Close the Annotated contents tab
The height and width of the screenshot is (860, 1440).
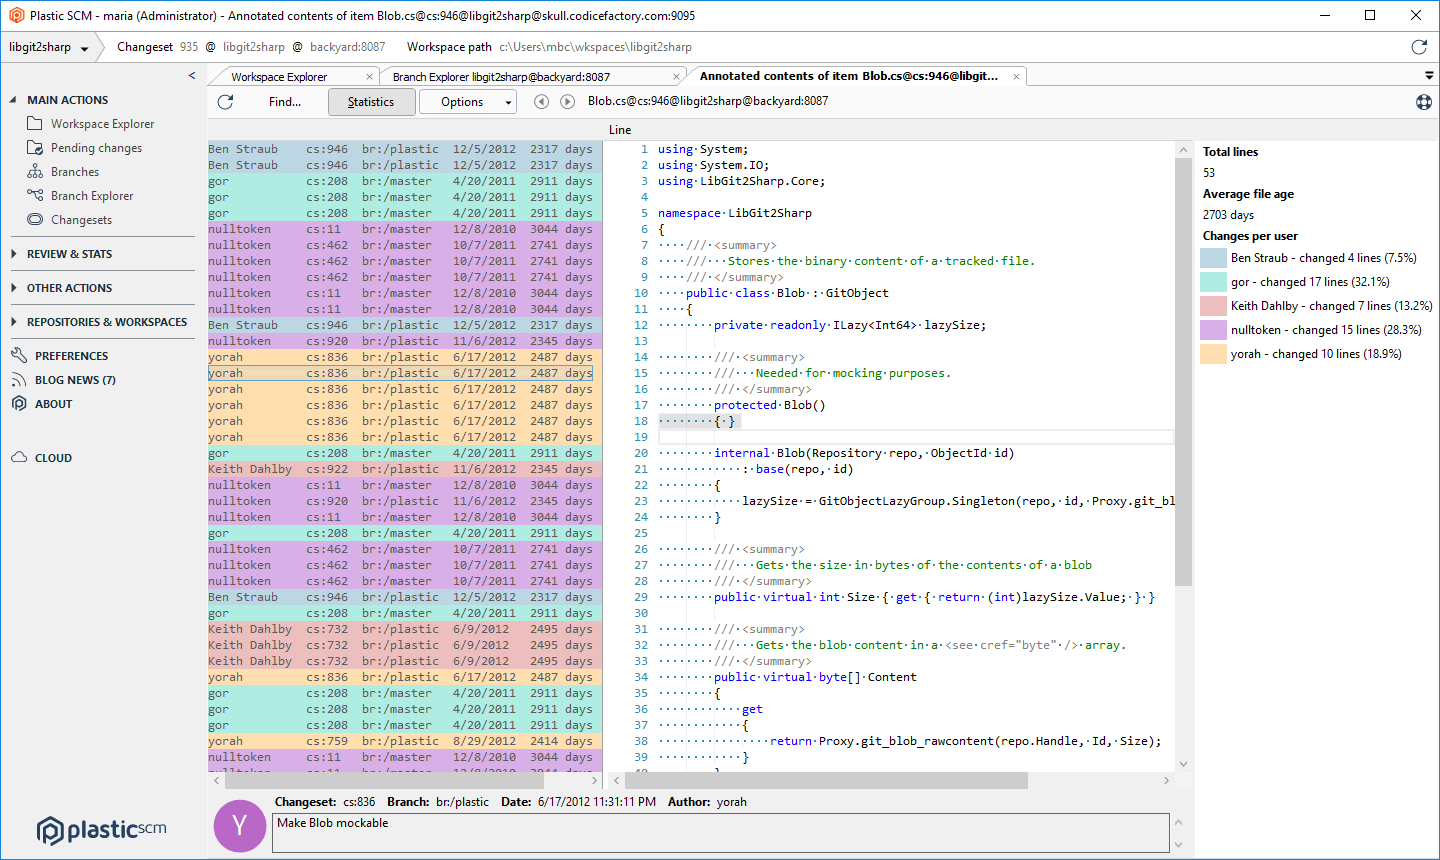click(x=1016, y=77)
